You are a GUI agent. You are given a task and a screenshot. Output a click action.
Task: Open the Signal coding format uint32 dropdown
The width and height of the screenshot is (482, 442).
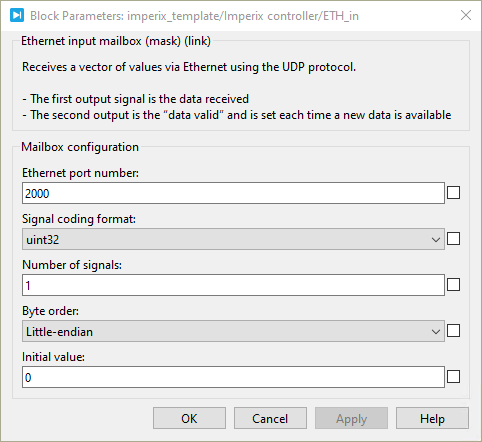click(x=233, y=239)
